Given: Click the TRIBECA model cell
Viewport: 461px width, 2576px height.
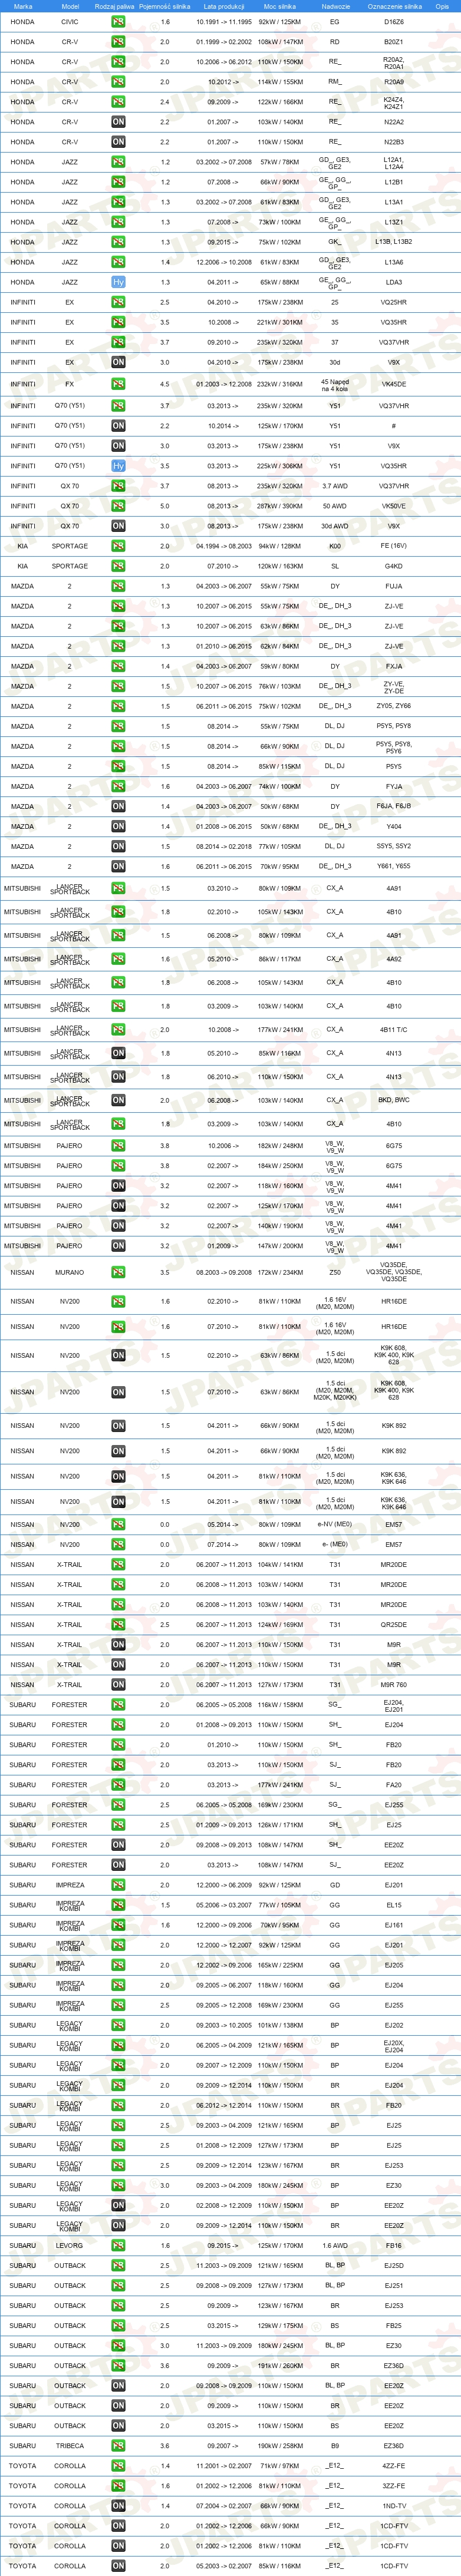Looking at the screenshot, I should pyautogui.click(x=70, y=2446).
